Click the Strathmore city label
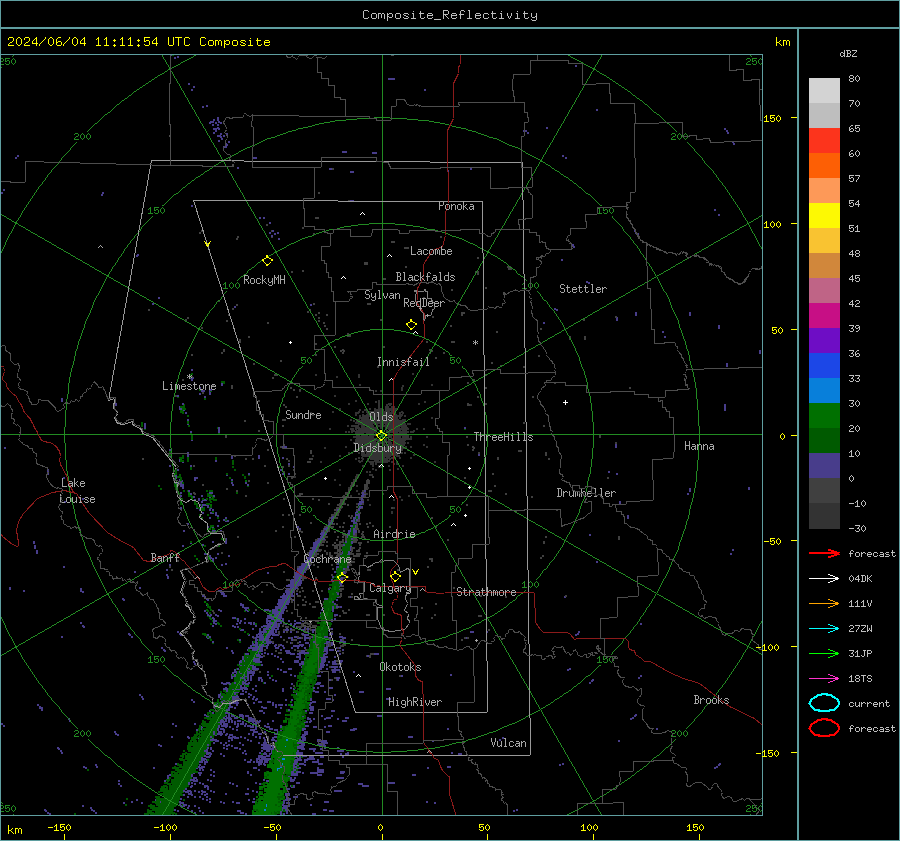The image size is (900, 841). [486, 592]
